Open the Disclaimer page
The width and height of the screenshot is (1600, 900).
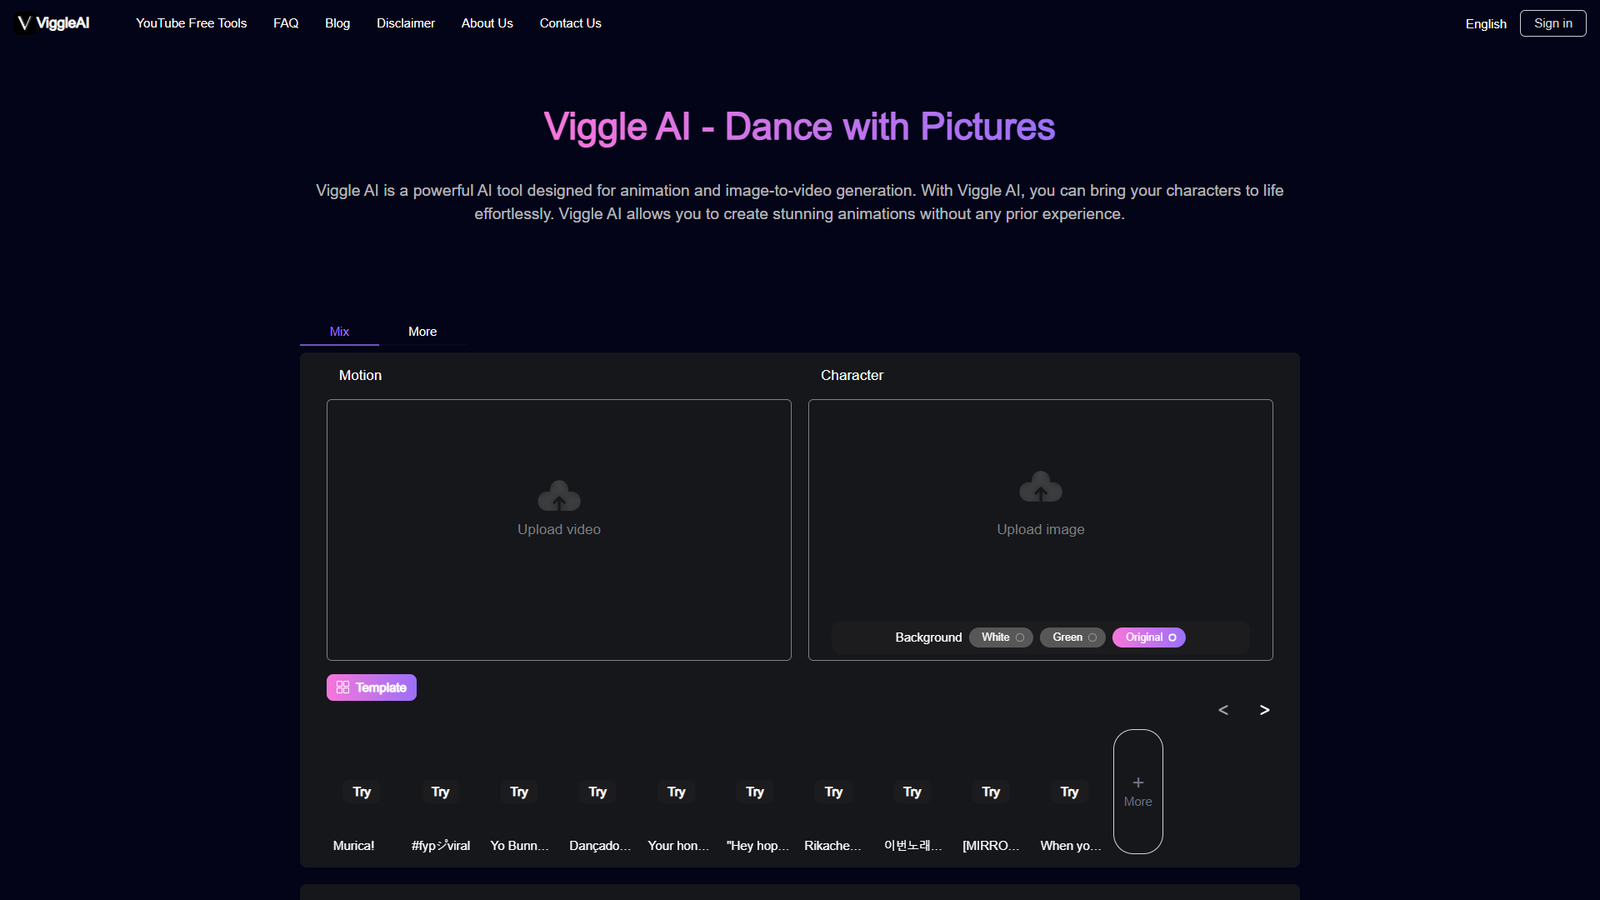tap(406, 23)
